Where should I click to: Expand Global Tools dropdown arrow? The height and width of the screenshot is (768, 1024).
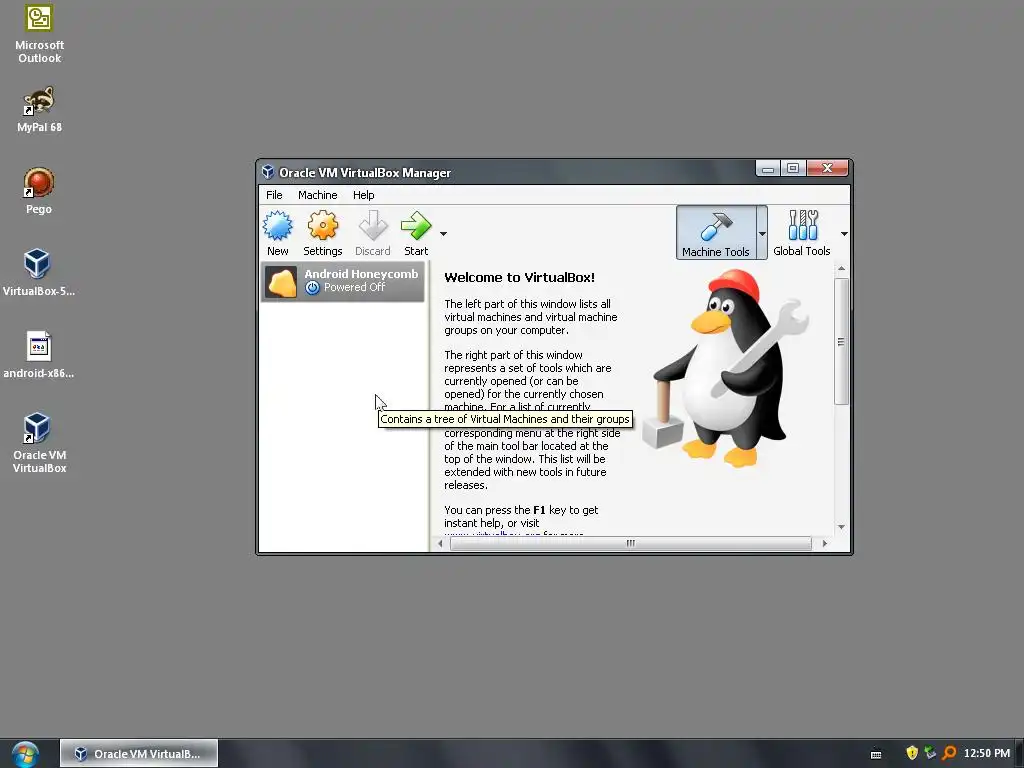pos(844,234)
